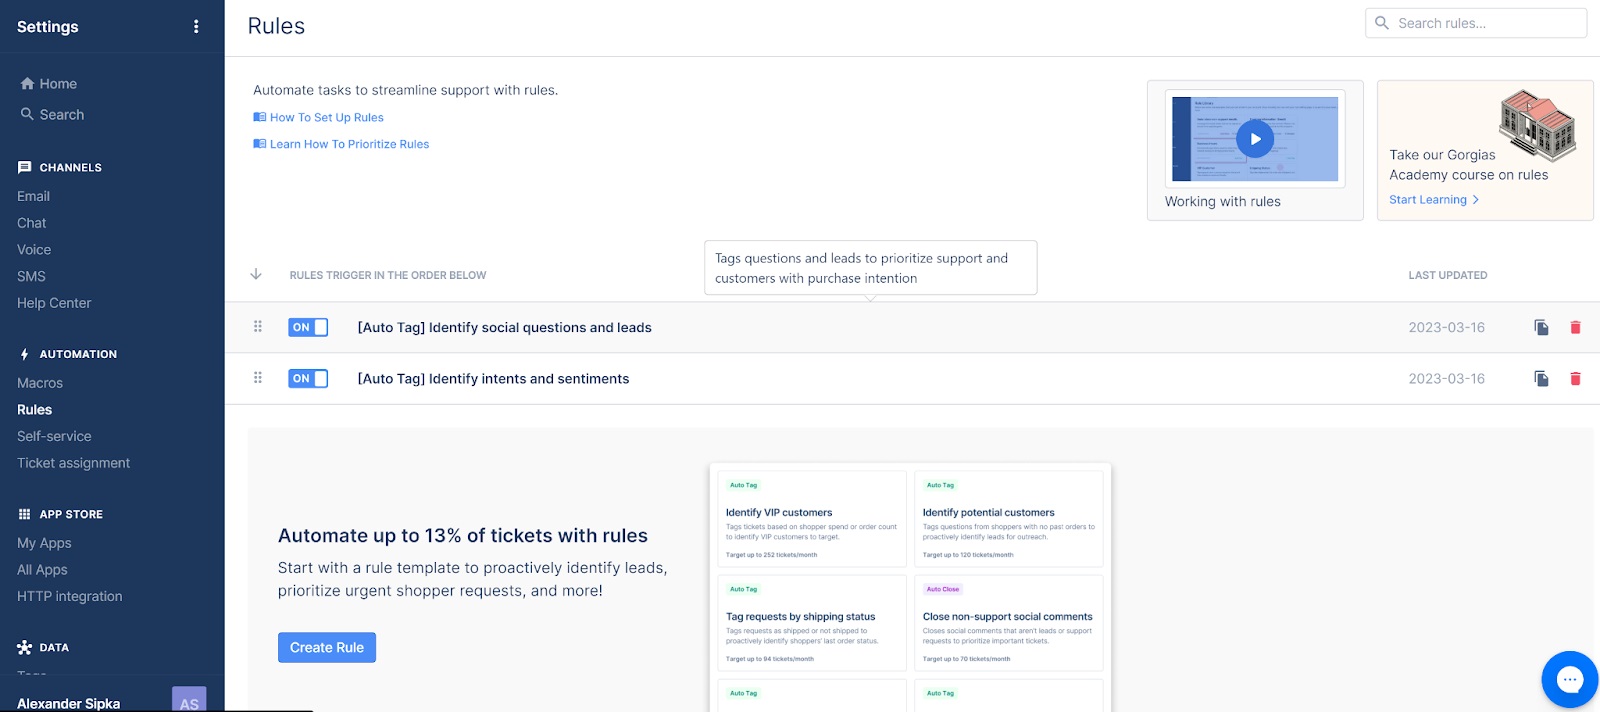
Task: Play the Working with rules video
Action: point(1254,139)
